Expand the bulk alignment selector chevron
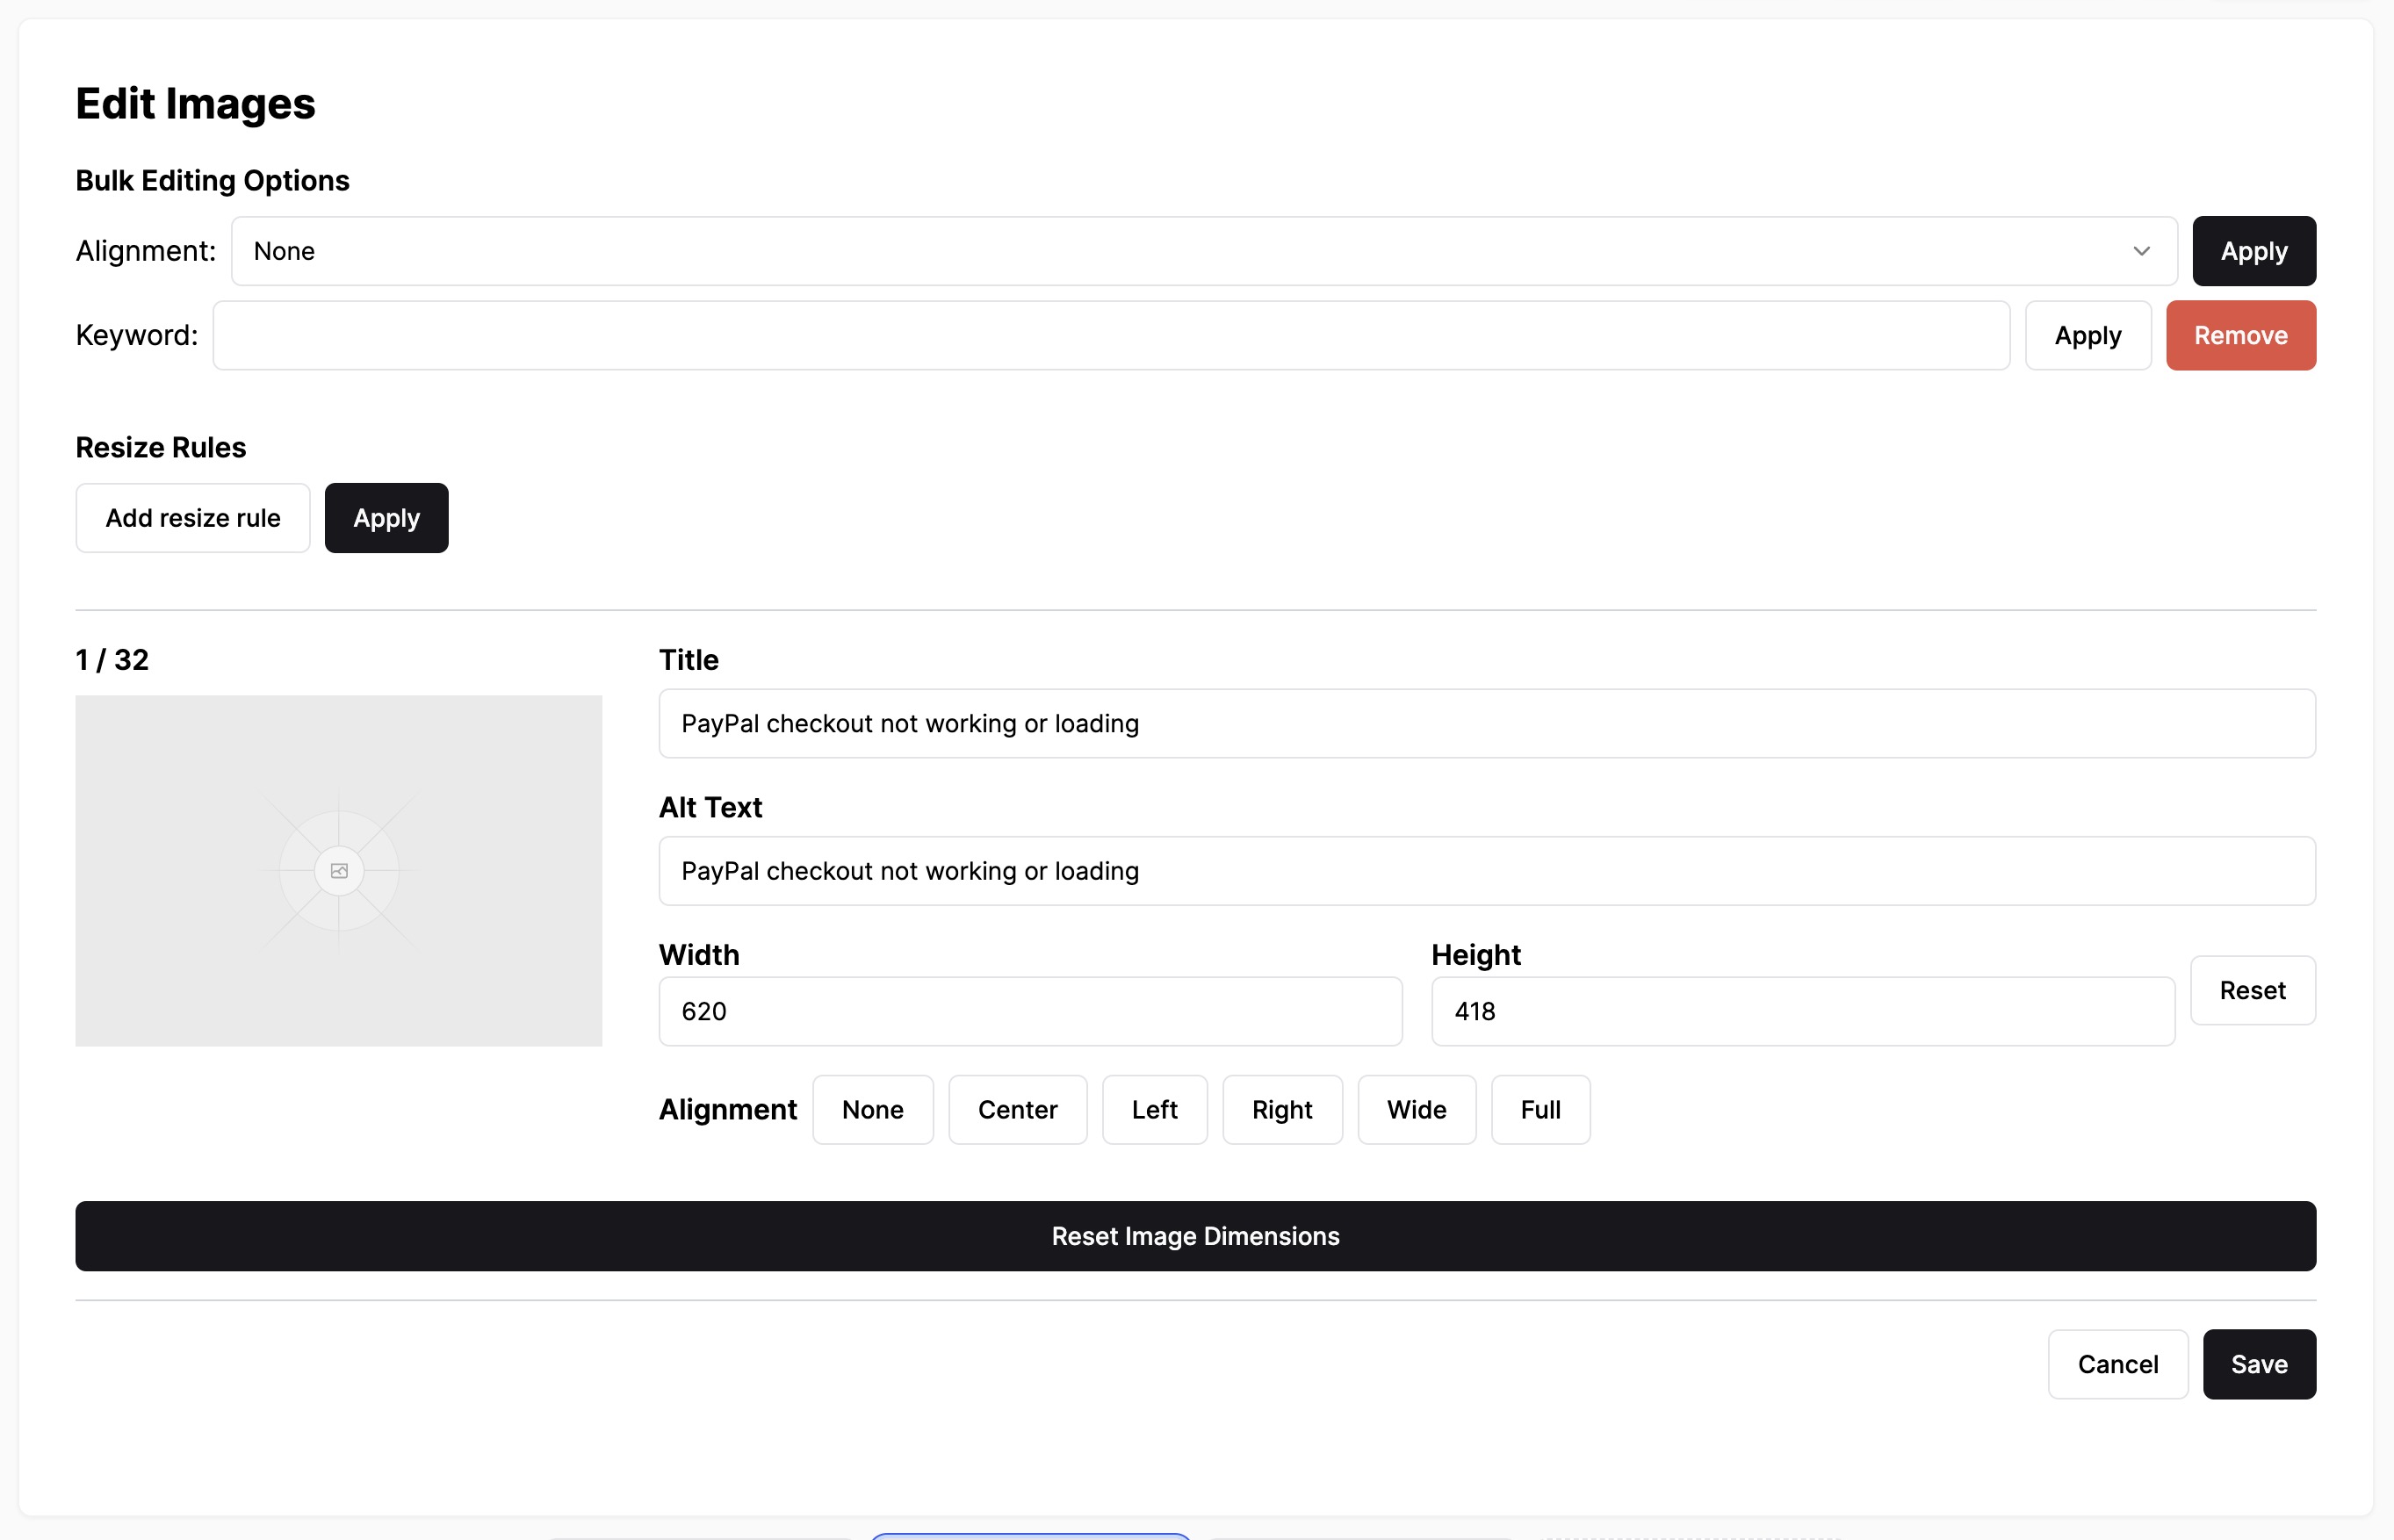 click(x=2139, y=251)
